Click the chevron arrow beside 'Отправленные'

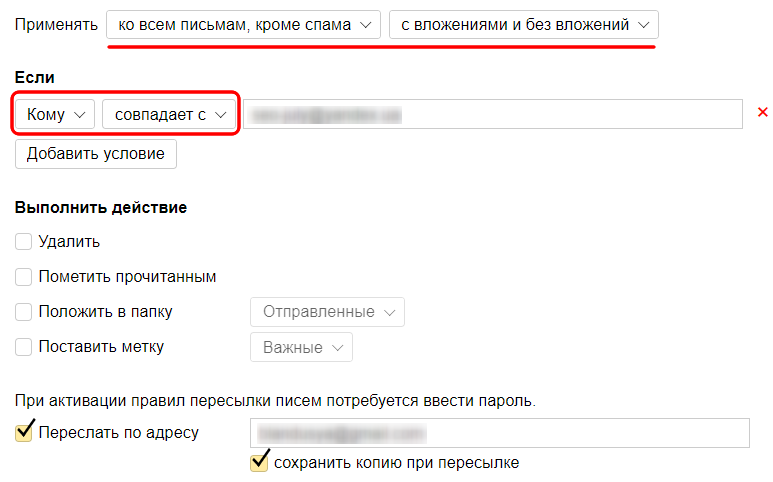click(x=389, y=313)
